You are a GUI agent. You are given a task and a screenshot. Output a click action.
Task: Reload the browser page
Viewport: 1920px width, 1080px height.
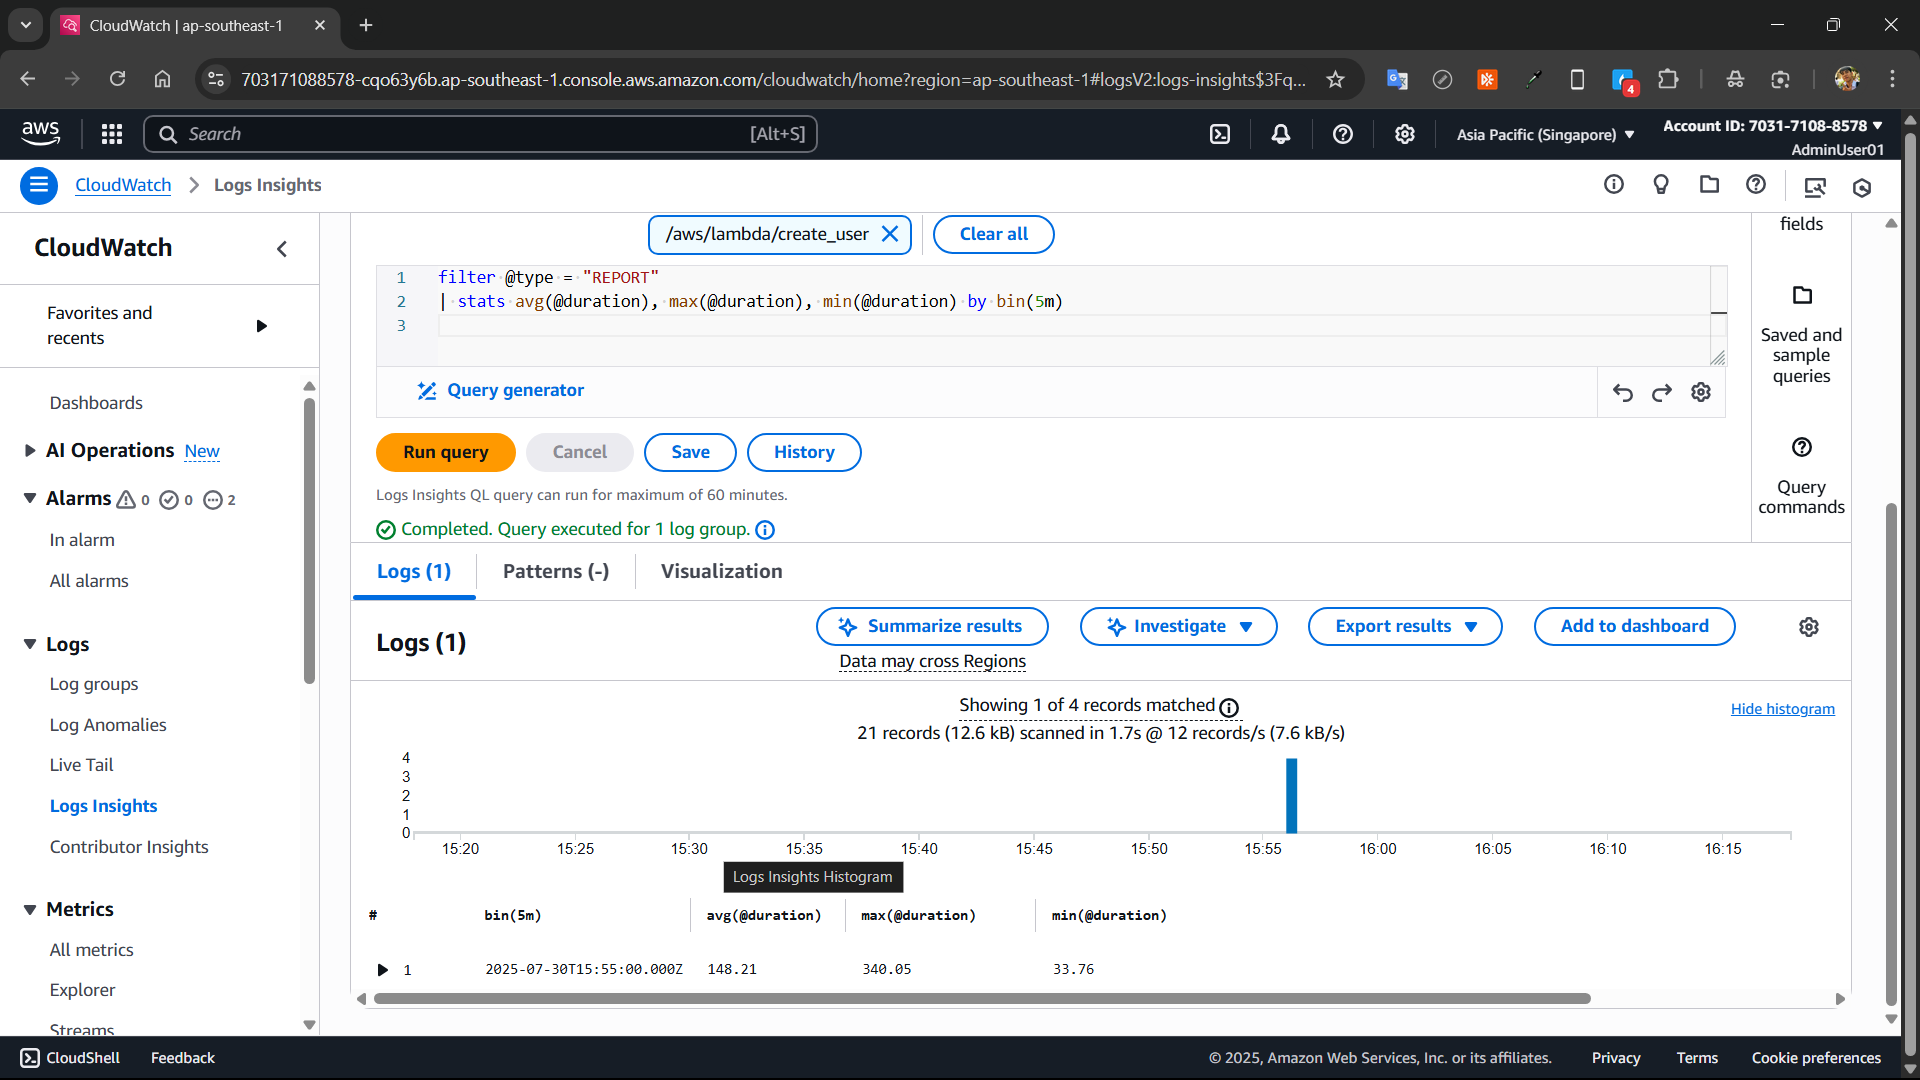[117, 79]
